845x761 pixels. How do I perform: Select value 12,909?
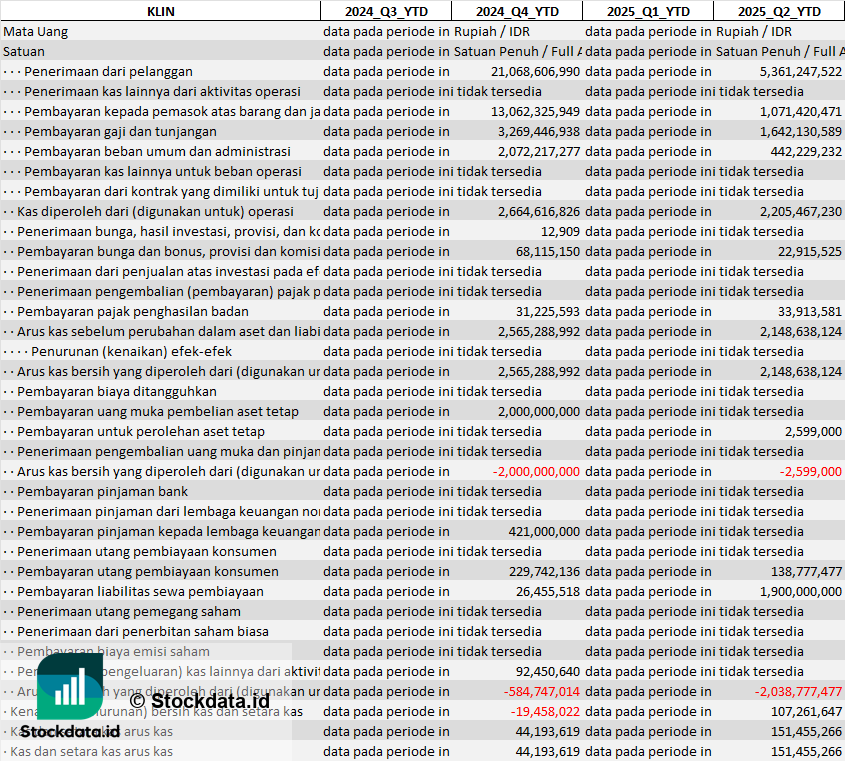(560, 231)
